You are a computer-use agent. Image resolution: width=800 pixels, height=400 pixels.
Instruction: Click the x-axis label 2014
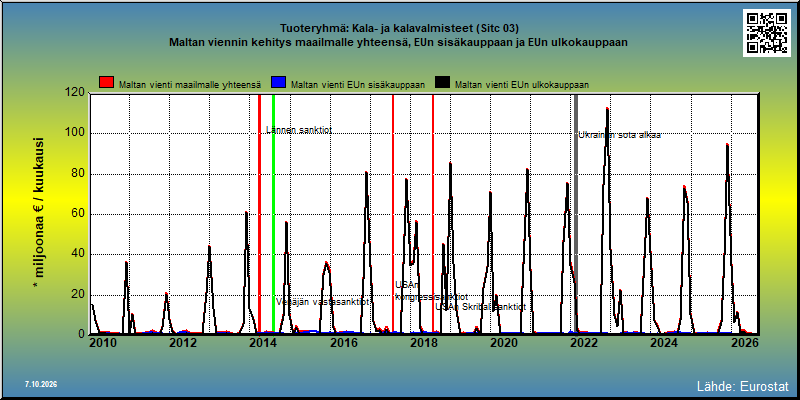[x=263, y=343]
